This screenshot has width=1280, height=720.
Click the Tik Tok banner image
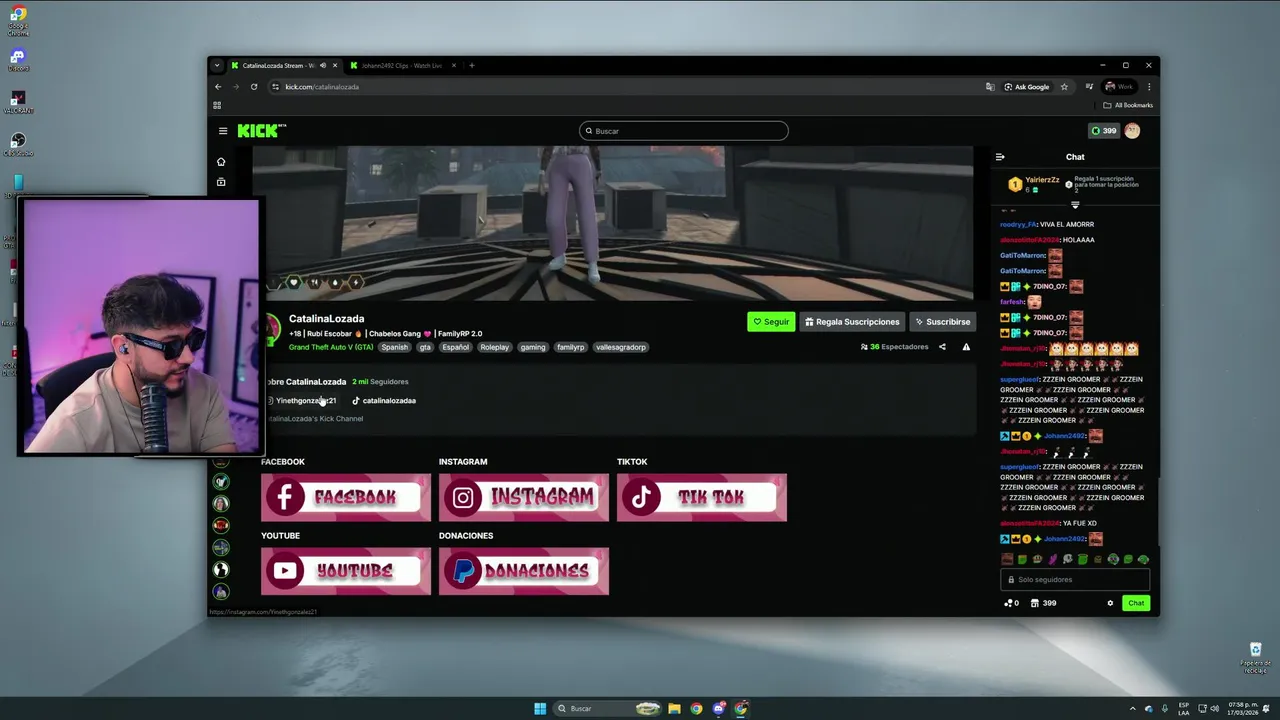[x=702, y=498]
